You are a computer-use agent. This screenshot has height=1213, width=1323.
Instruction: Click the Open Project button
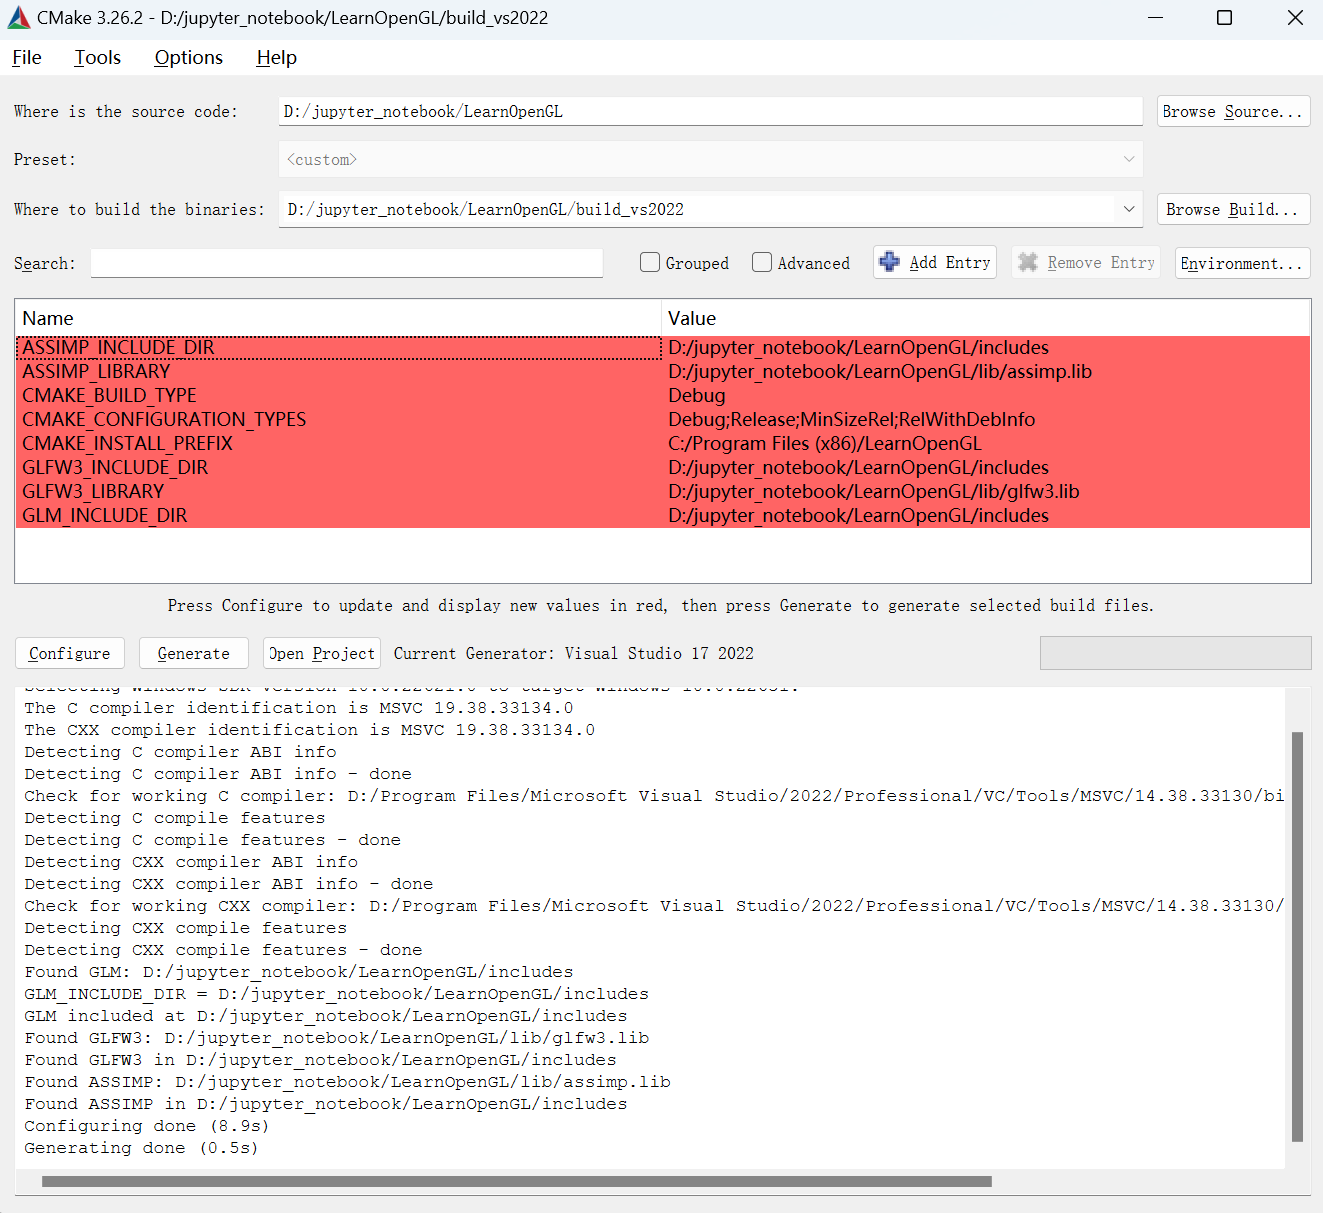click(x=322, y=653)
